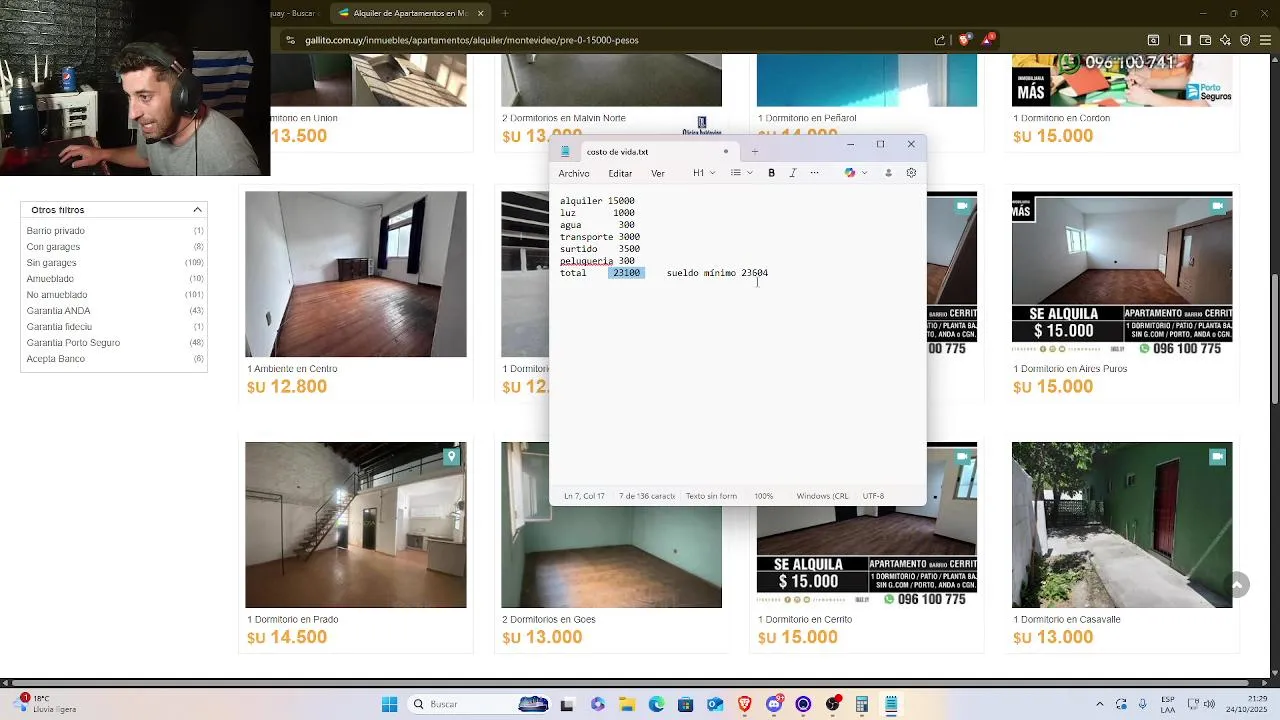
Task: Open the 1 Dormitorio en Prado listing photo
Action: pos(356,525)
